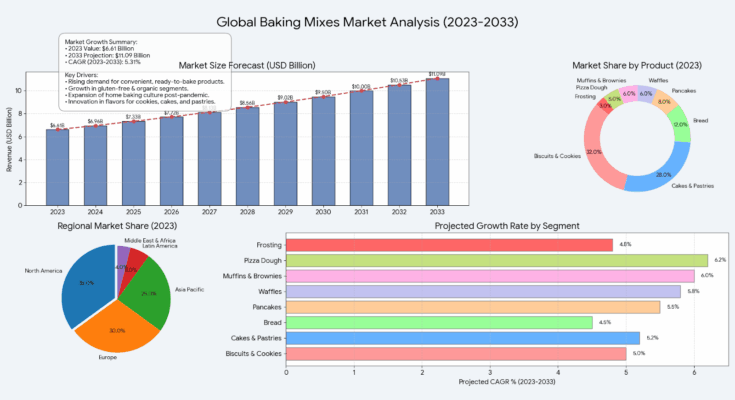Viewport: 735px width, 400px height.
Task: Select the North America pie slice
Action: pos(86,286)
